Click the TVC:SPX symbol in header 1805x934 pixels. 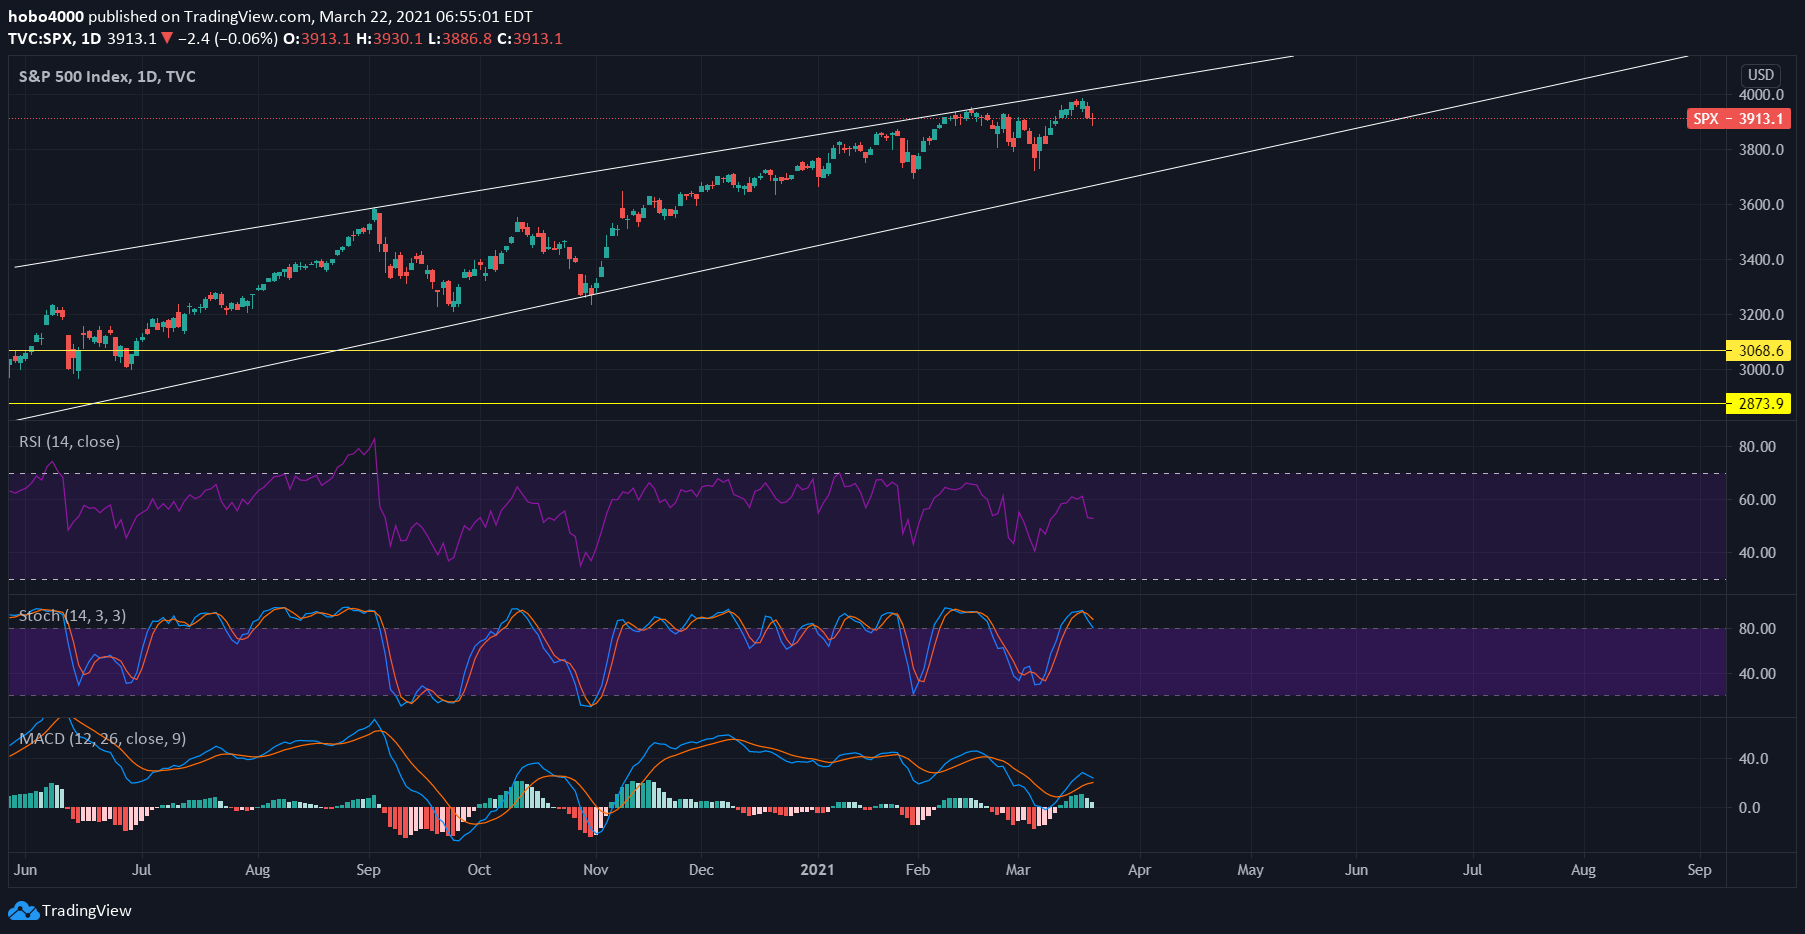coord(40,38)
